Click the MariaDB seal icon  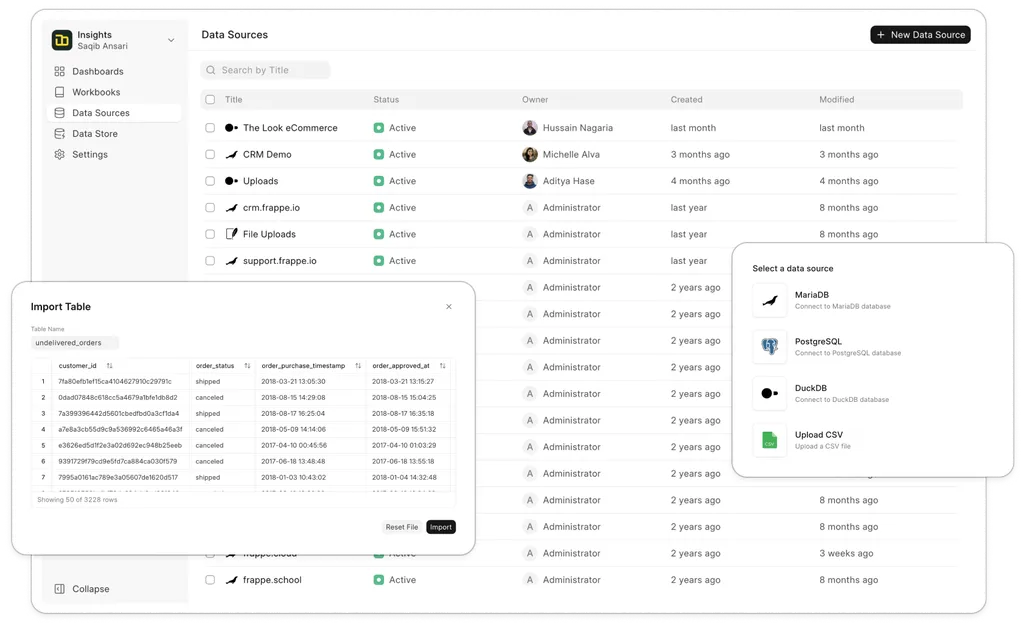click(x=769, y=300)
